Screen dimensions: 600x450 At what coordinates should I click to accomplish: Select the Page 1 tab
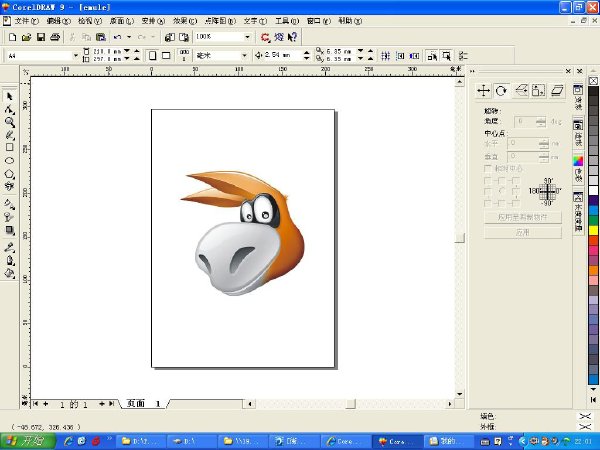pyautogui.click(x=143, y=403)
